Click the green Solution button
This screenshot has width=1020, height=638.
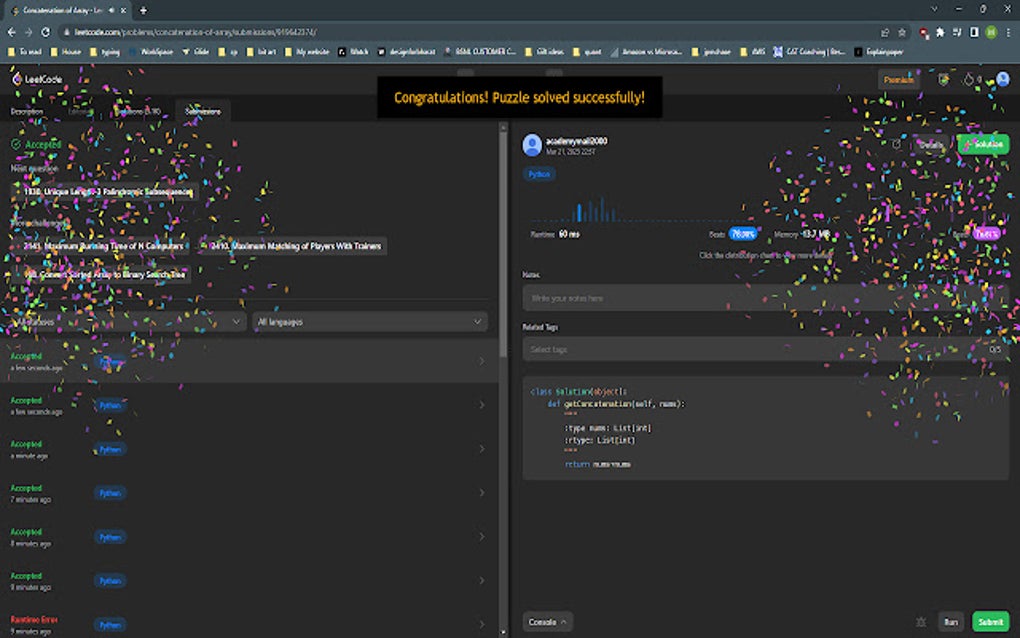[x=983, y=144]
